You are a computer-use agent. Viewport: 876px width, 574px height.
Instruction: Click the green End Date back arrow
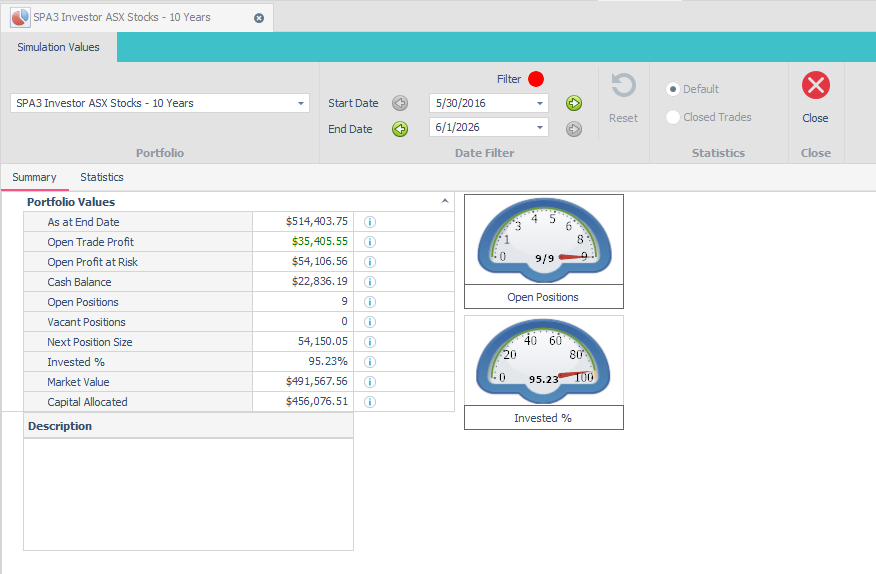coord(400,129)
